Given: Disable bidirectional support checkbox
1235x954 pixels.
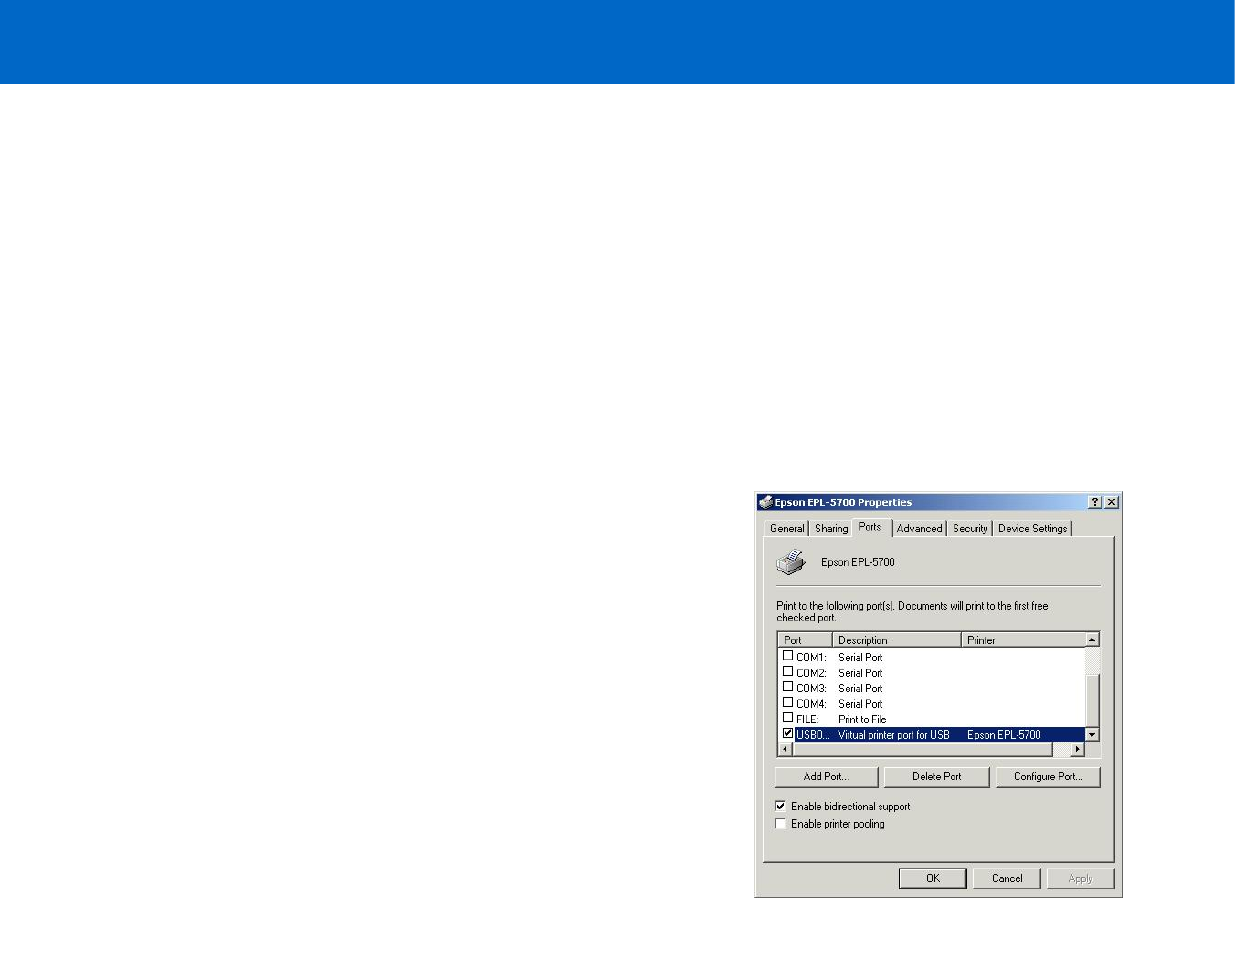Looking at the screenshot, I should 781,806.
